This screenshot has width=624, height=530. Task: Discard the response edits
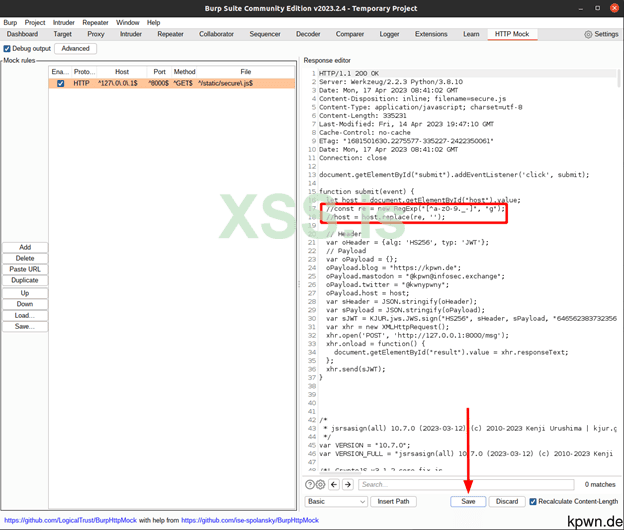[x=507, y=501]
